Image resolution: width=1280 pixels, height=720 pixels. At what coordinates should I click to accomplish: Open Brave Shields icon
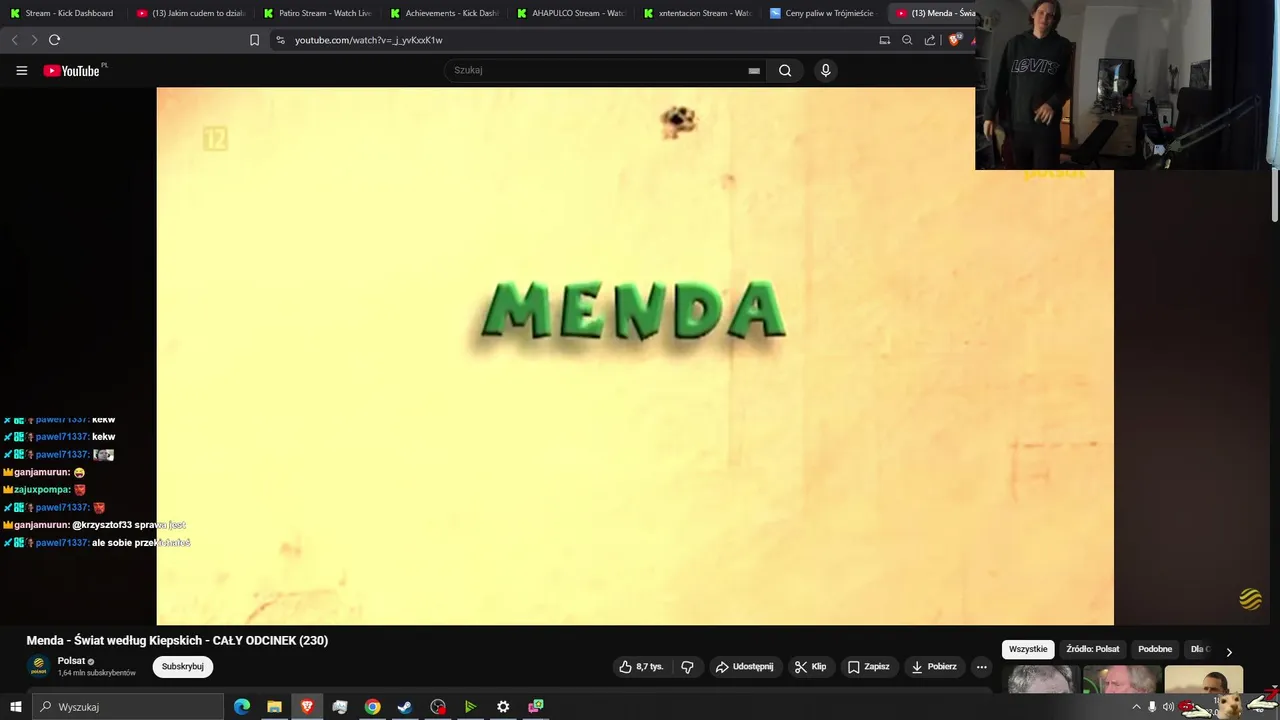tap(955, 40)
